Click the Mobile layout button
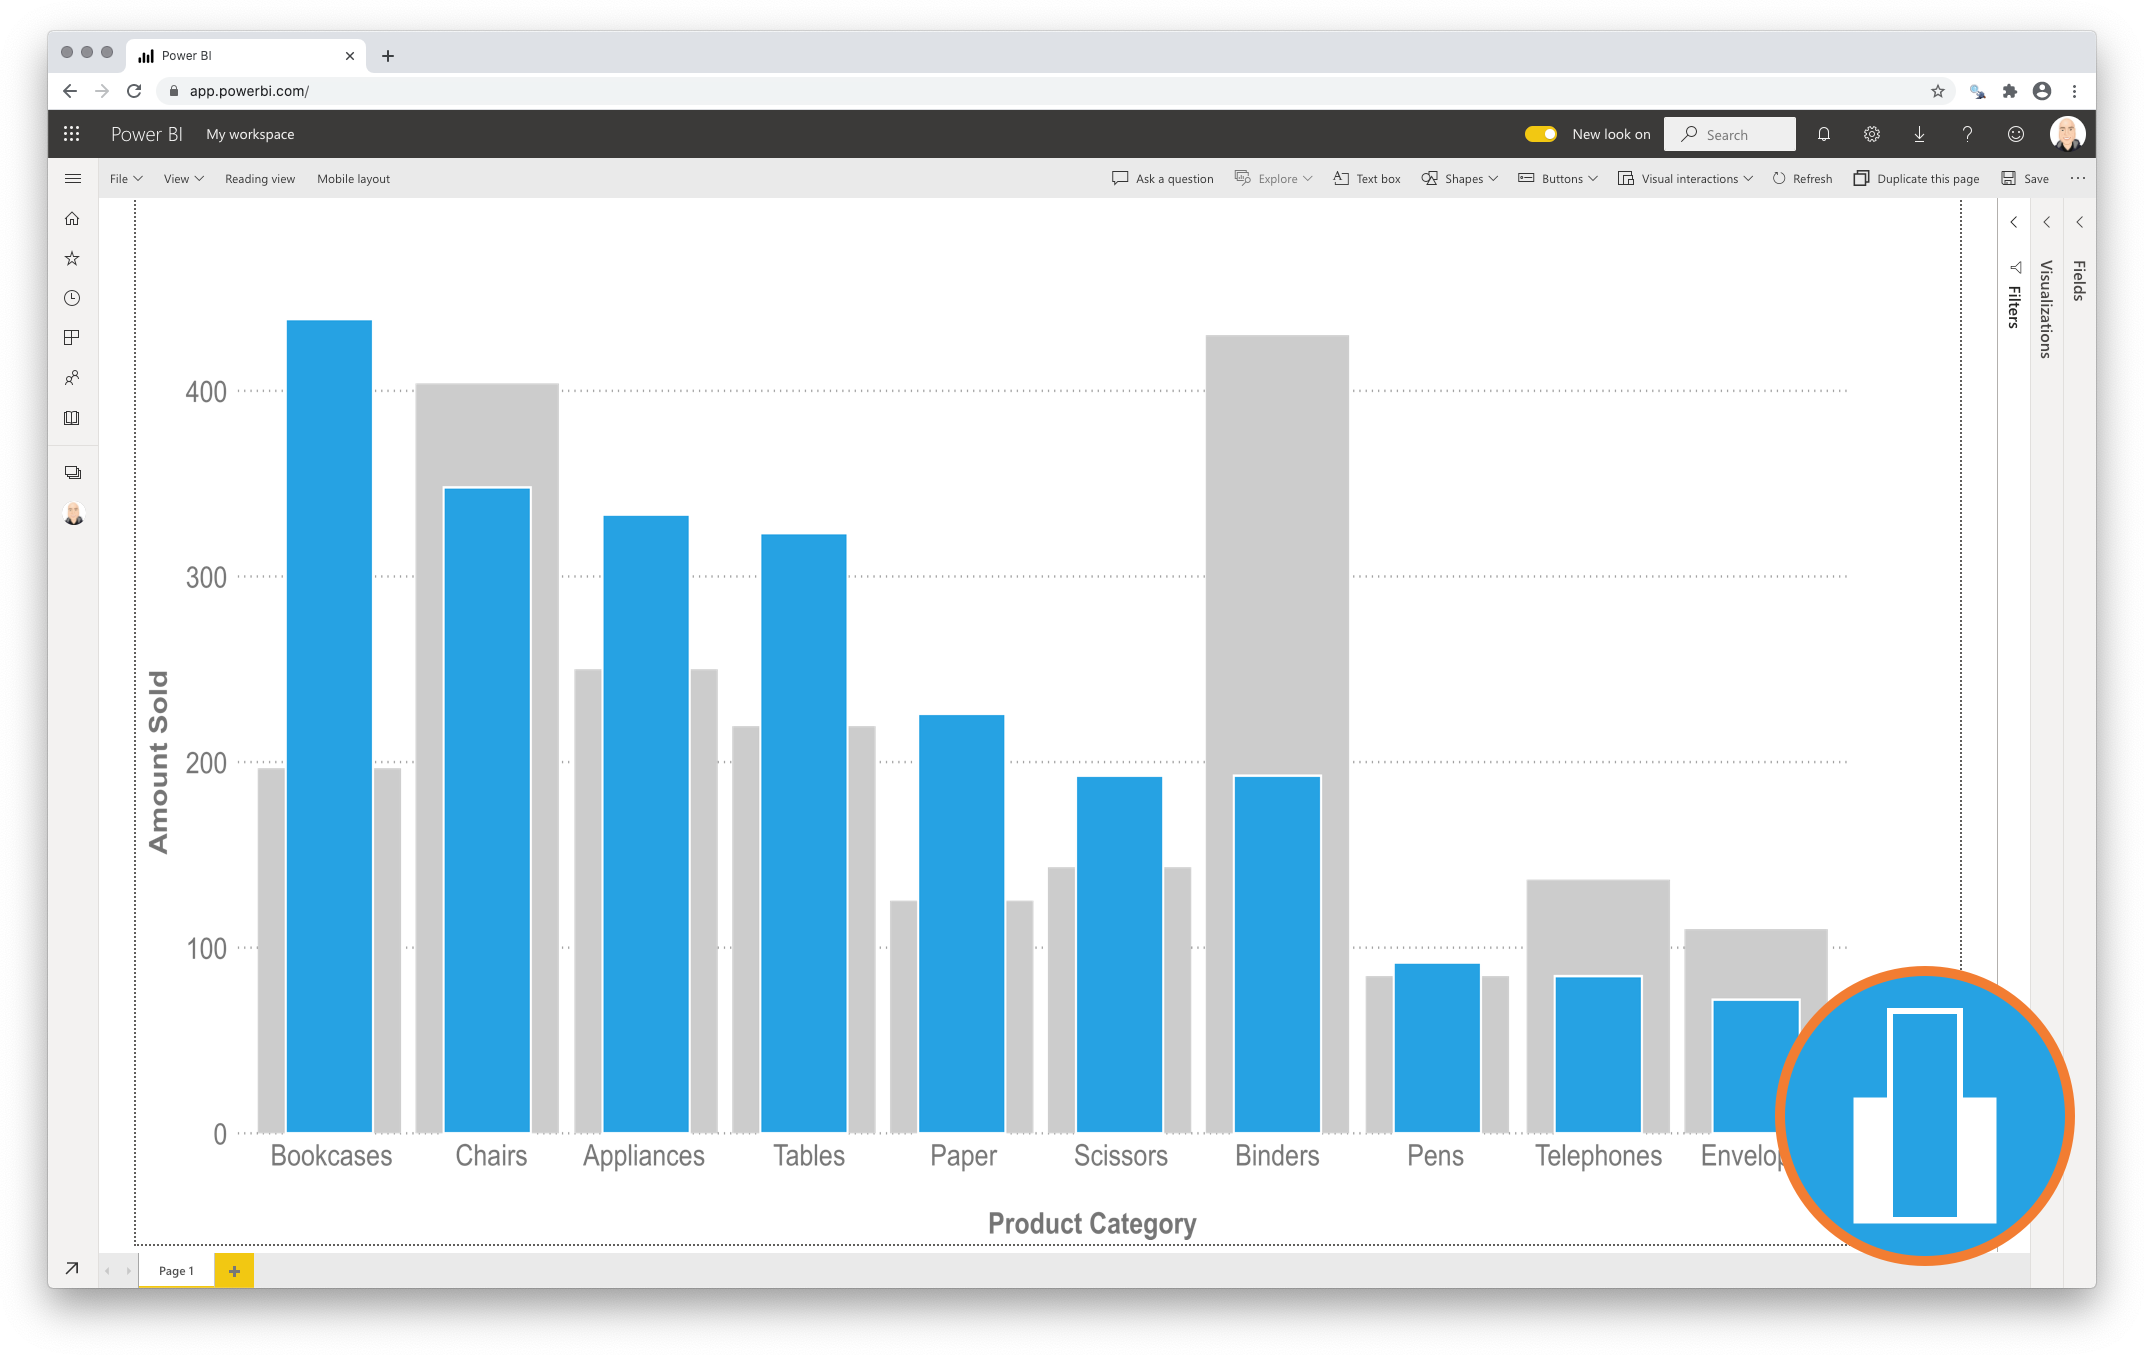 (351, 178)
